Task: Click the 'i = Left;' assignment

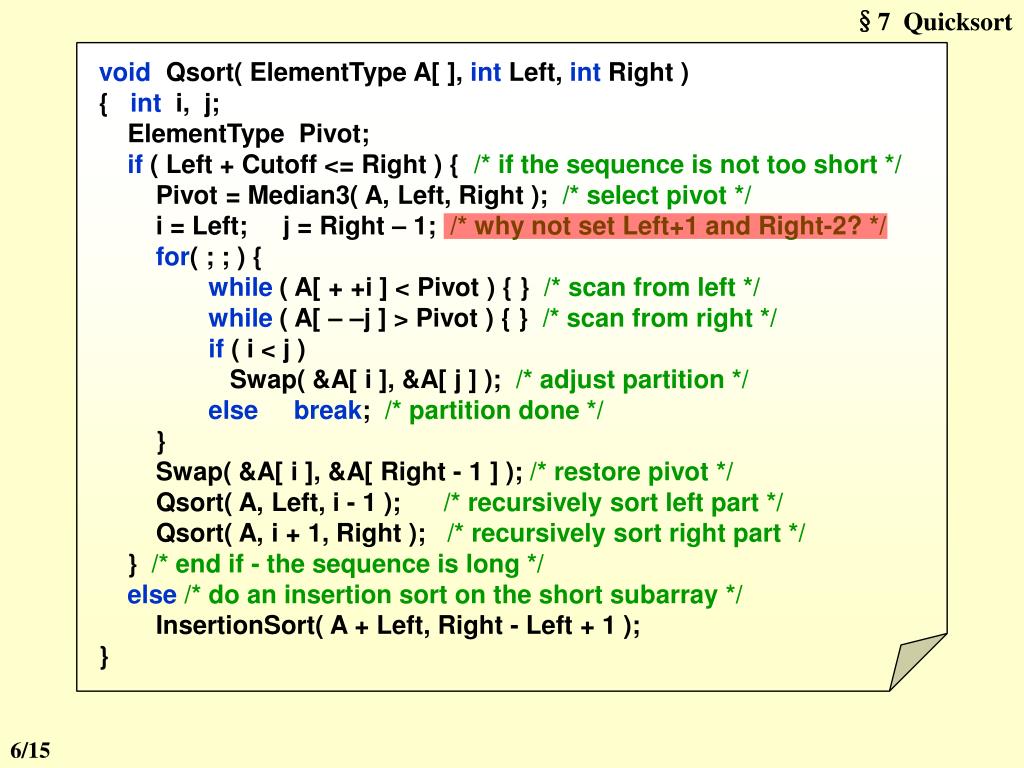Action: [202, 227]
